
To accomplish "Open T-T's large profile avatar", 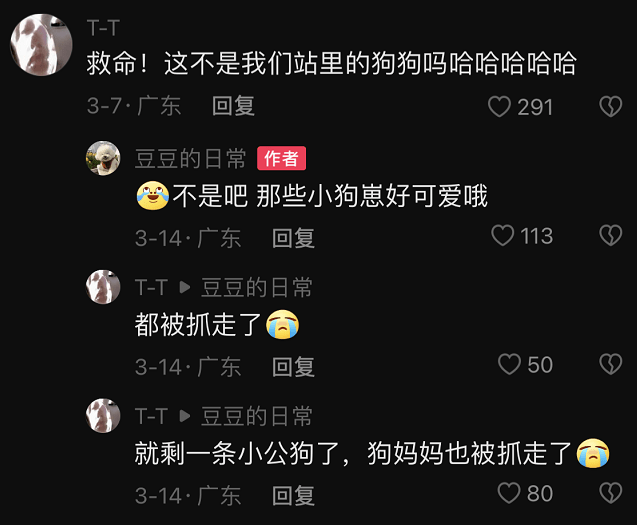I will (x=41, y=45).
